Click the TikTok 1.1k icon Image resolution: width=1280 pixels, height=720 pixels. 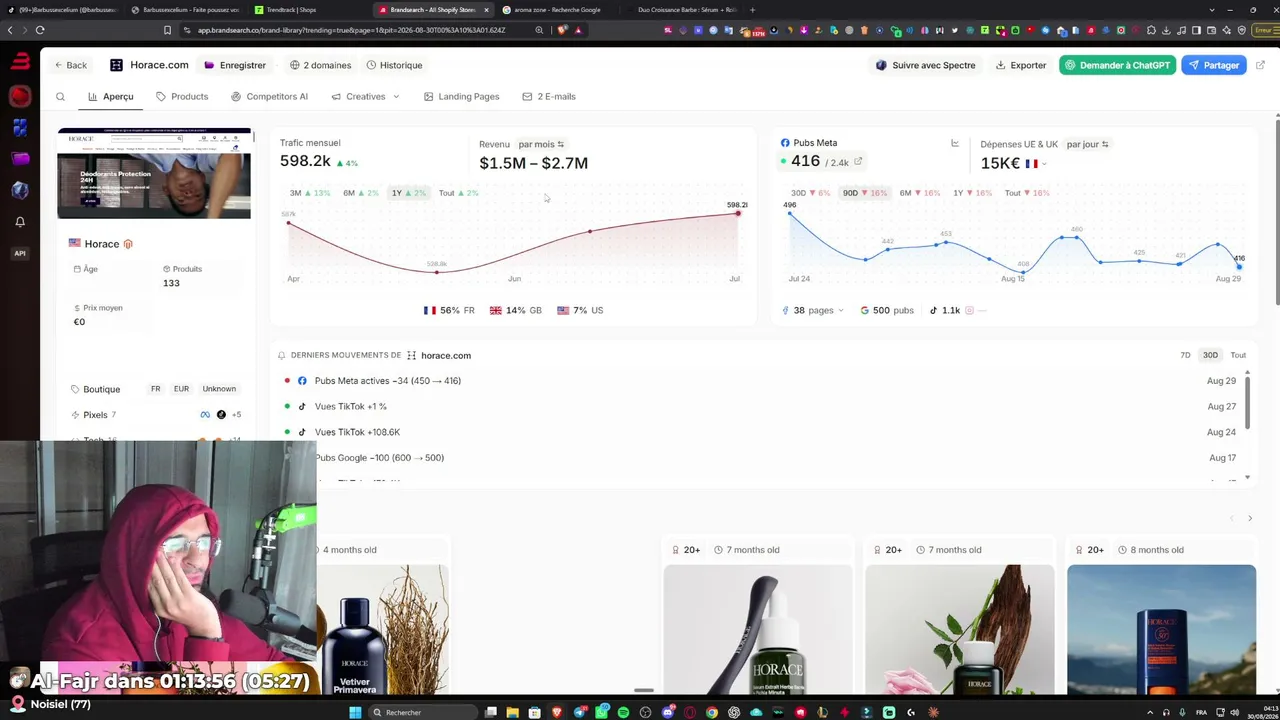[933, 310]
